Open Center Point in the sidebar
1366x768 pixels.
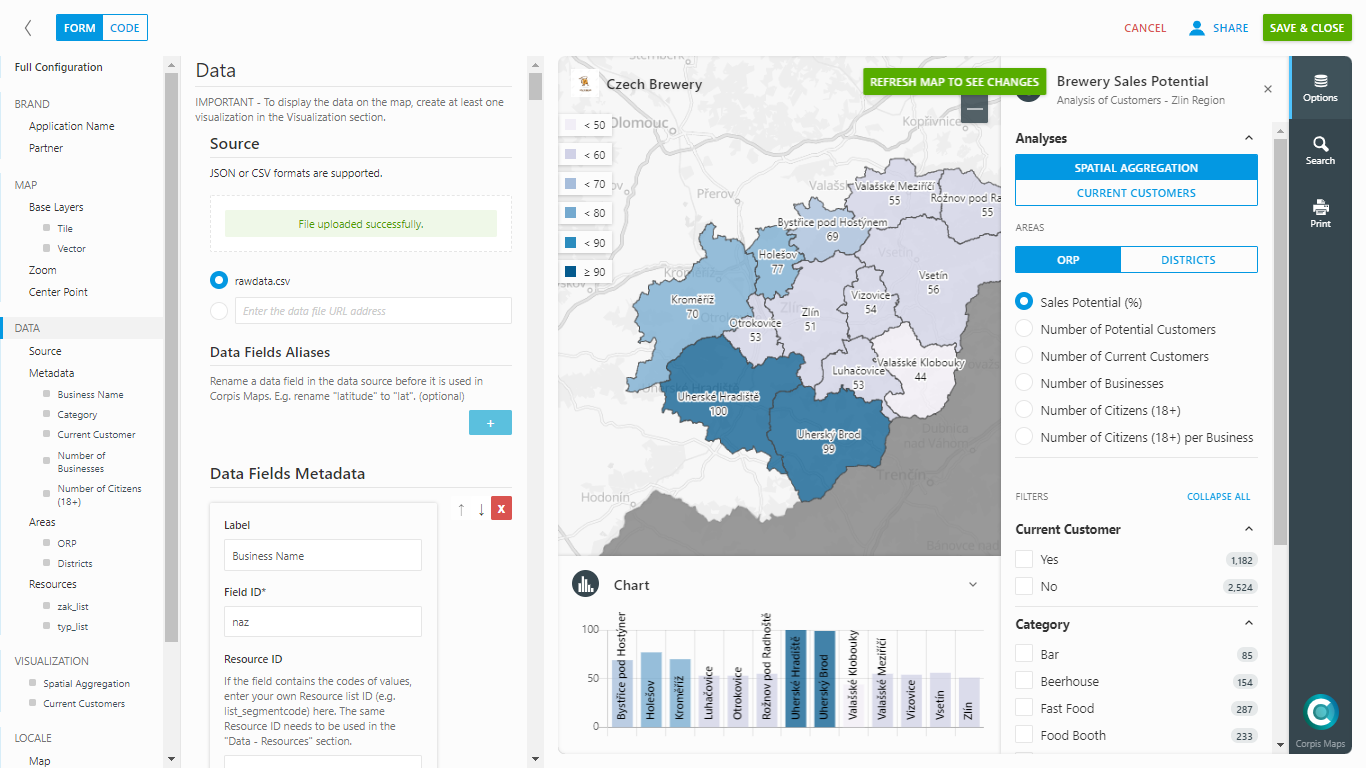[x=58, y=292]
